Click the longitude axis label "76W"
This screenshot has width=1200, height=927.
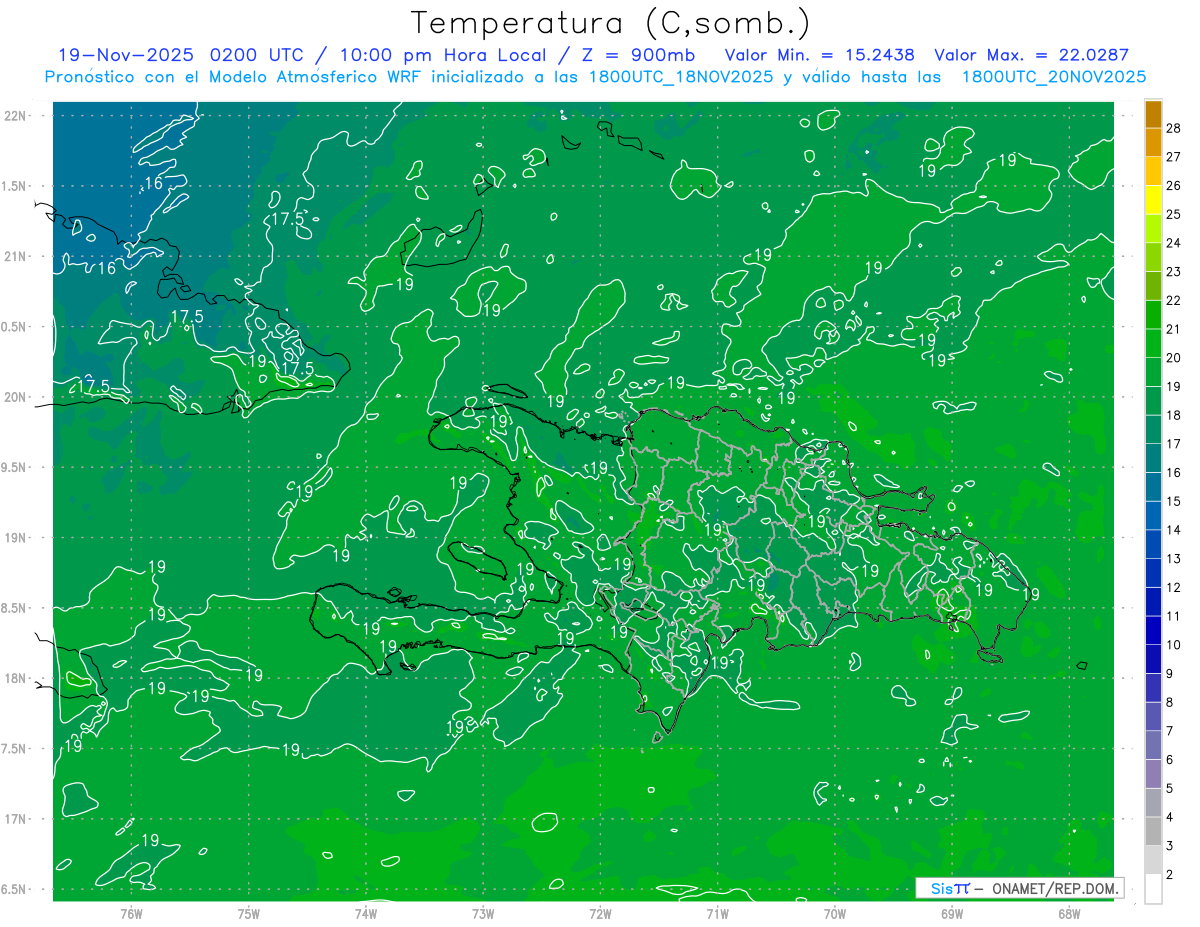[131, 914]
